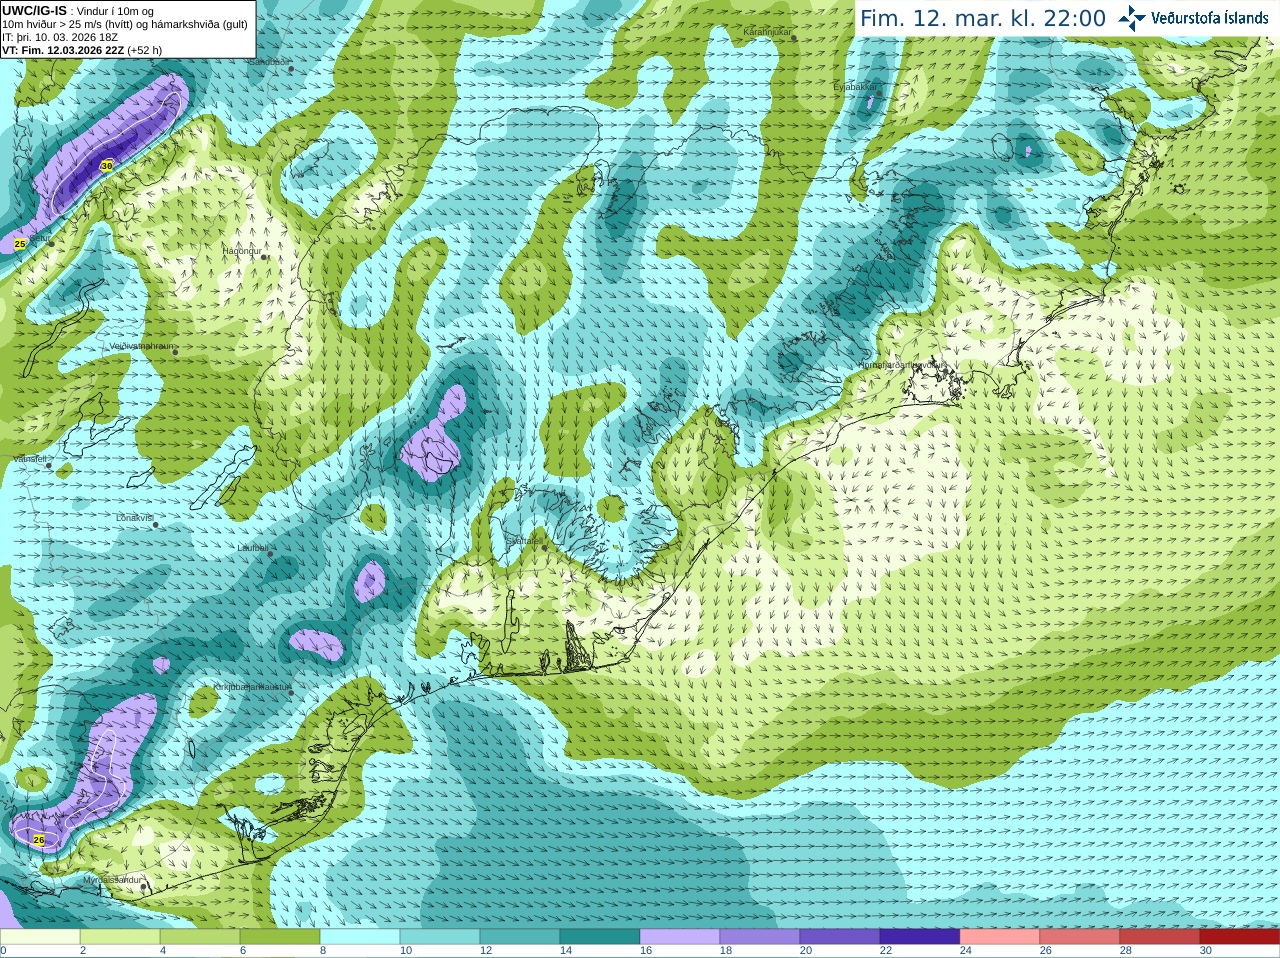
Task: Select the 2–4 m/s legend color swatch
Action: click(120, 937)
